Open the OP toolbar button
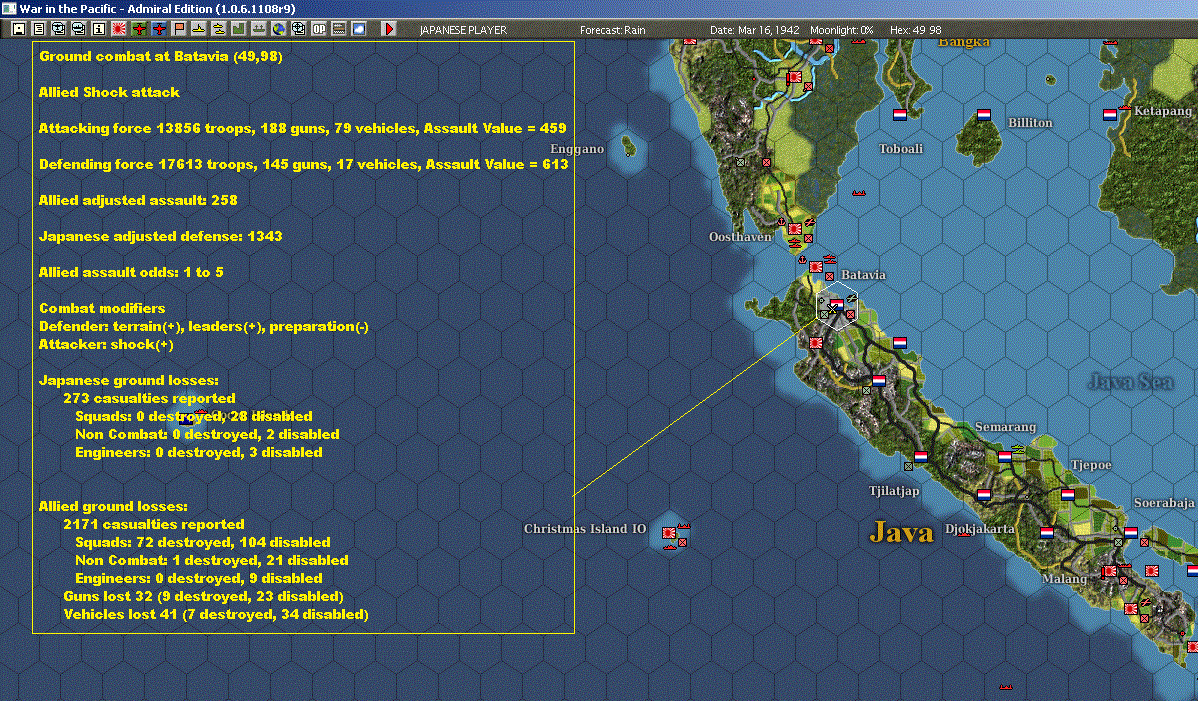The width and height of the screenshot is (1198, 701). pyautogui.click(x=319, y=29)
